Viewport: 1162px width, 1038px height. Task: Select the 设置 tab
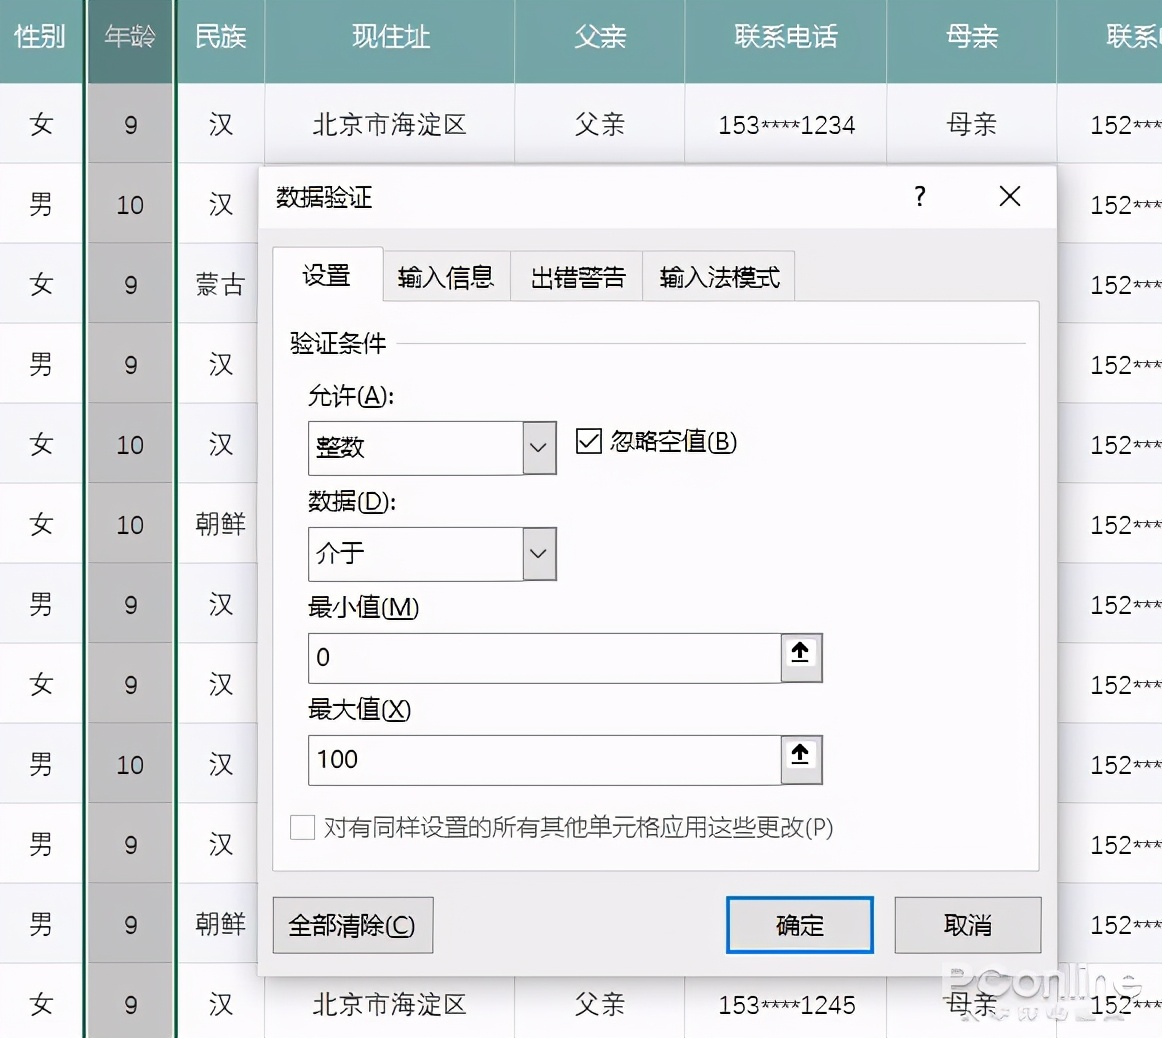327,277
